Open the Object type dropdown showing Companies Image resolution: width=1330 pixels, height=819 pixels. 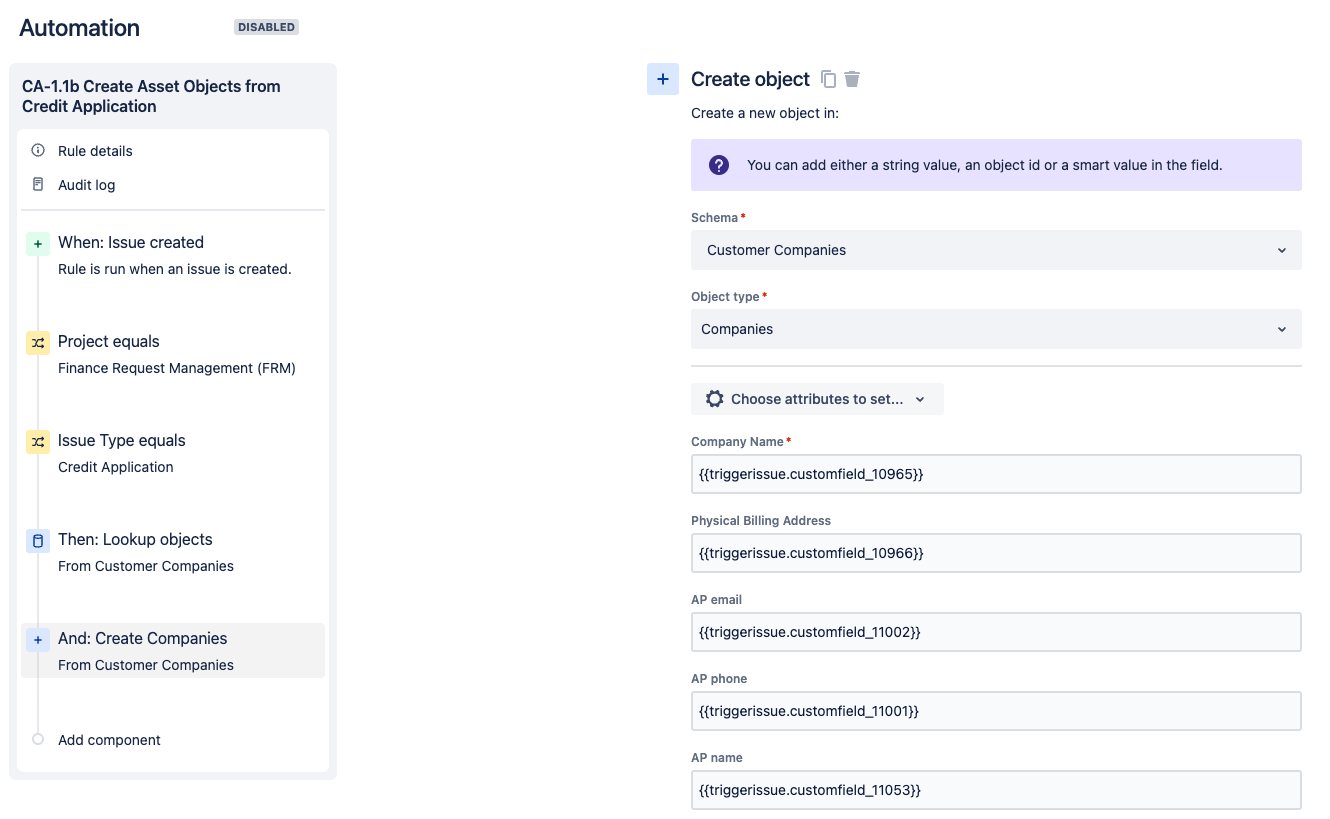tap(995, 328)
